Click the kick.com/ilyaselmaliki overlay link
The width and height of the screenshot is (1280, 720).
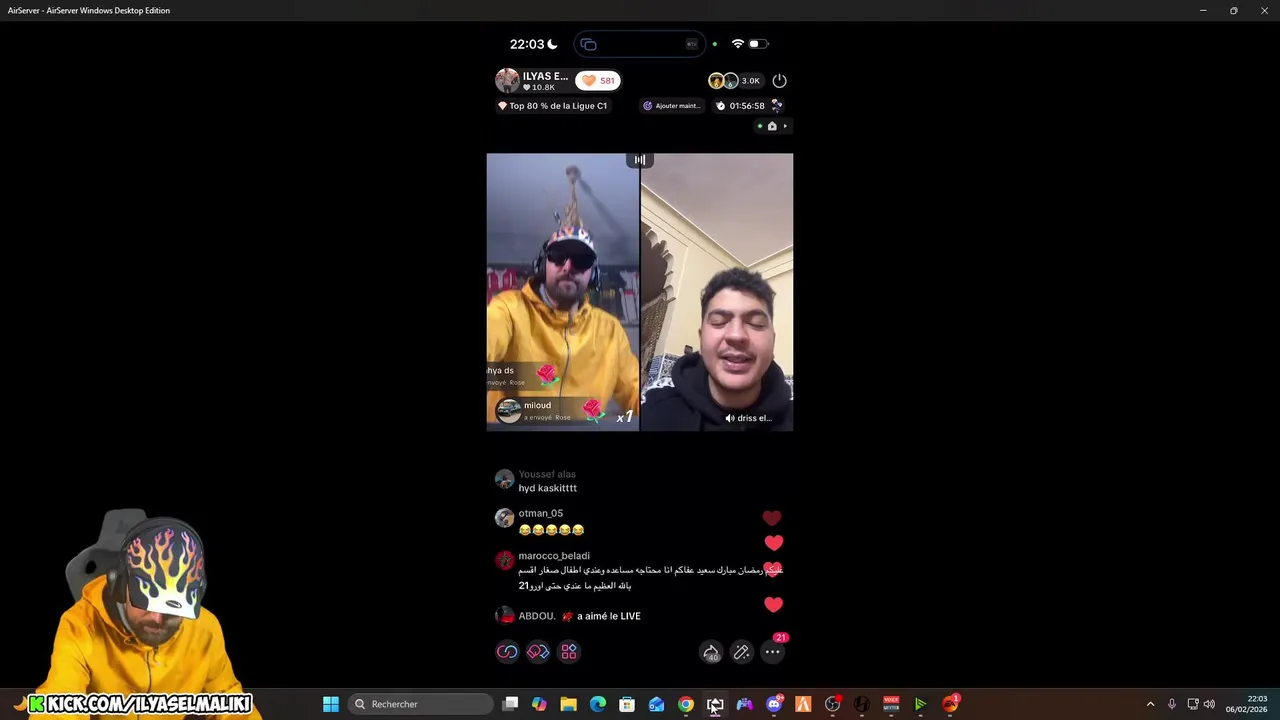[139, 704]
